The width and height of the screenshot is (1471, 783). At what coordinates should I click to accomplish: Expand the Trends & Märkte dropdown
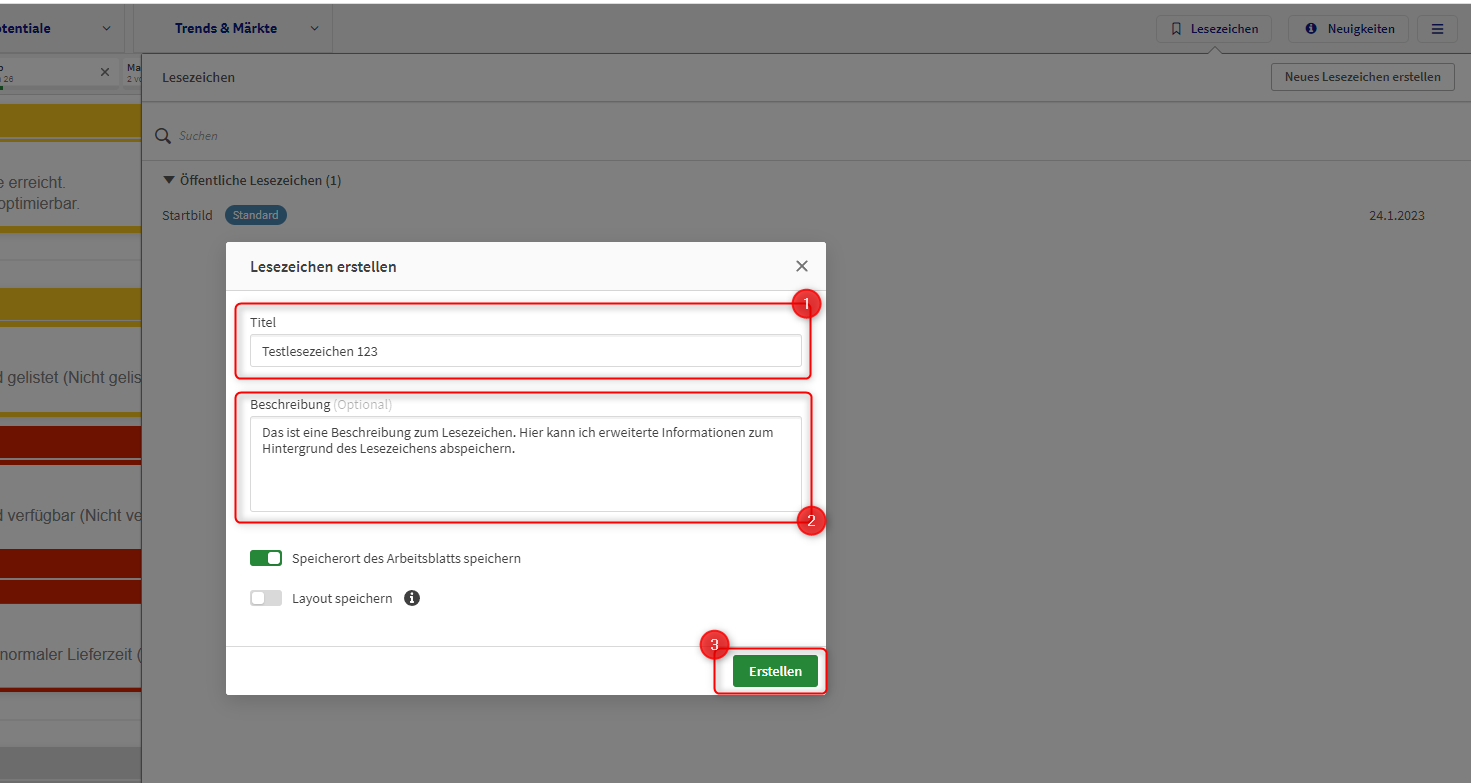tap(314, 29)
